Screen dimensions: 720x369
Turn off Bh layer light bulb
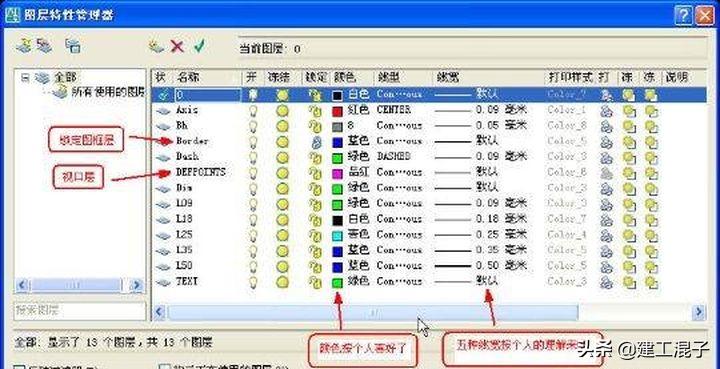(x=252, y=126)
